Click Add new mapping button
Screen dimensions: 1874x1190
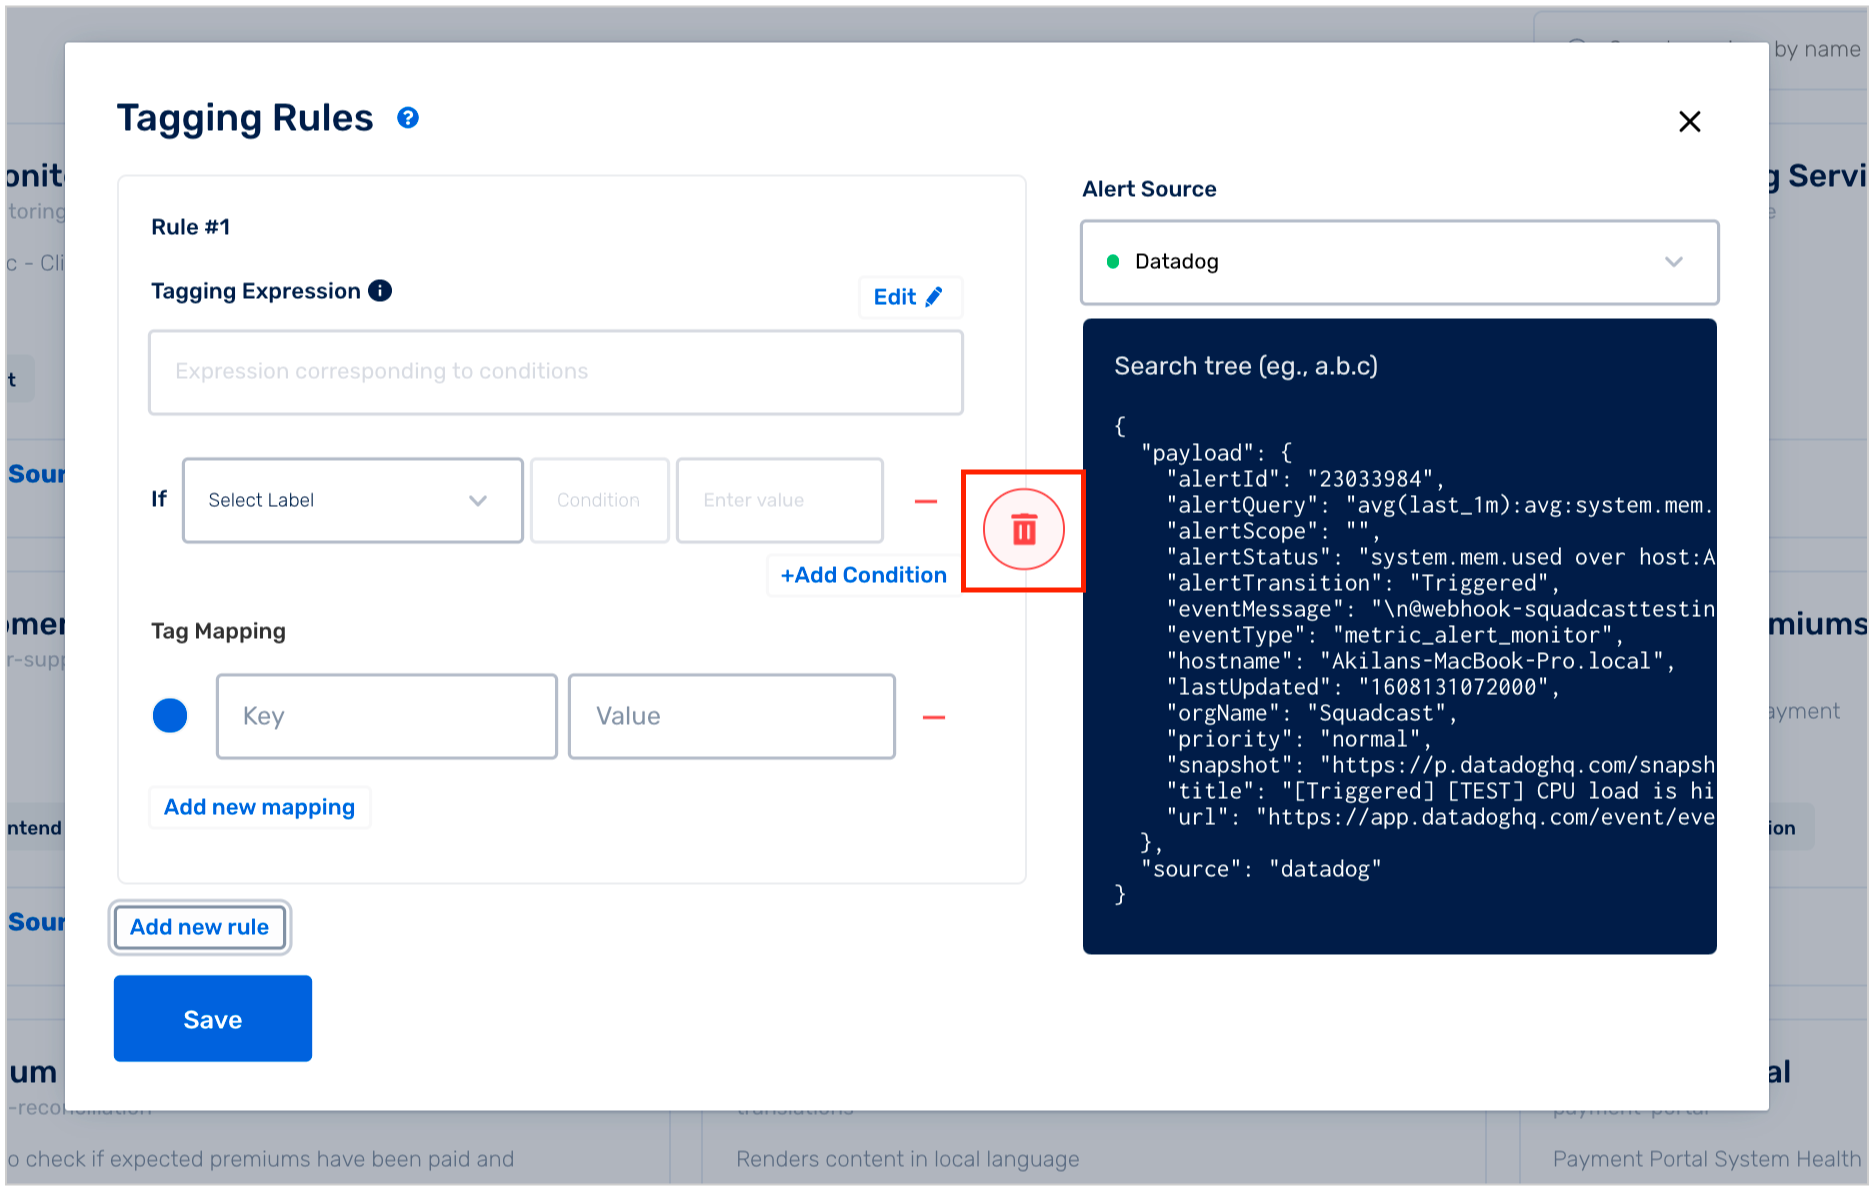(260, 808)
